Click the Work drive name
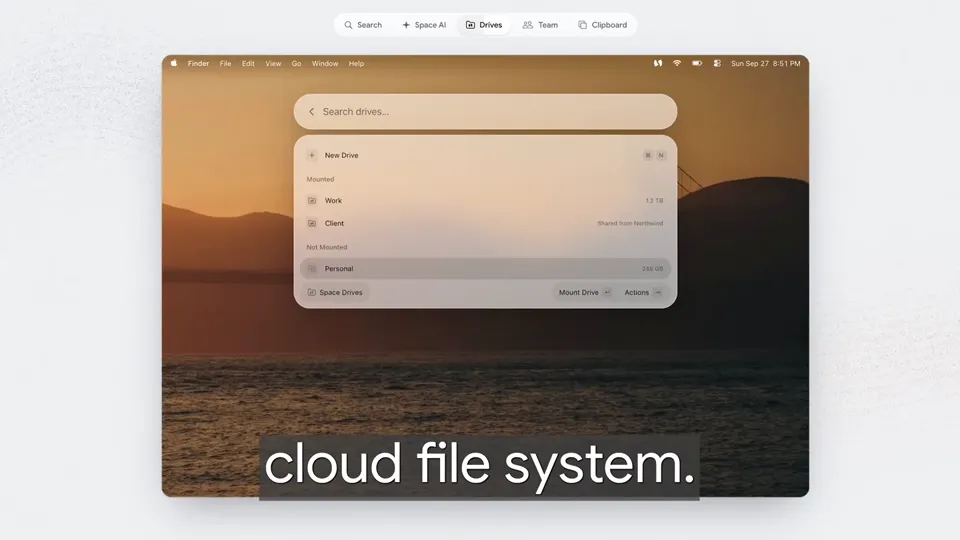 coord(333,201)
